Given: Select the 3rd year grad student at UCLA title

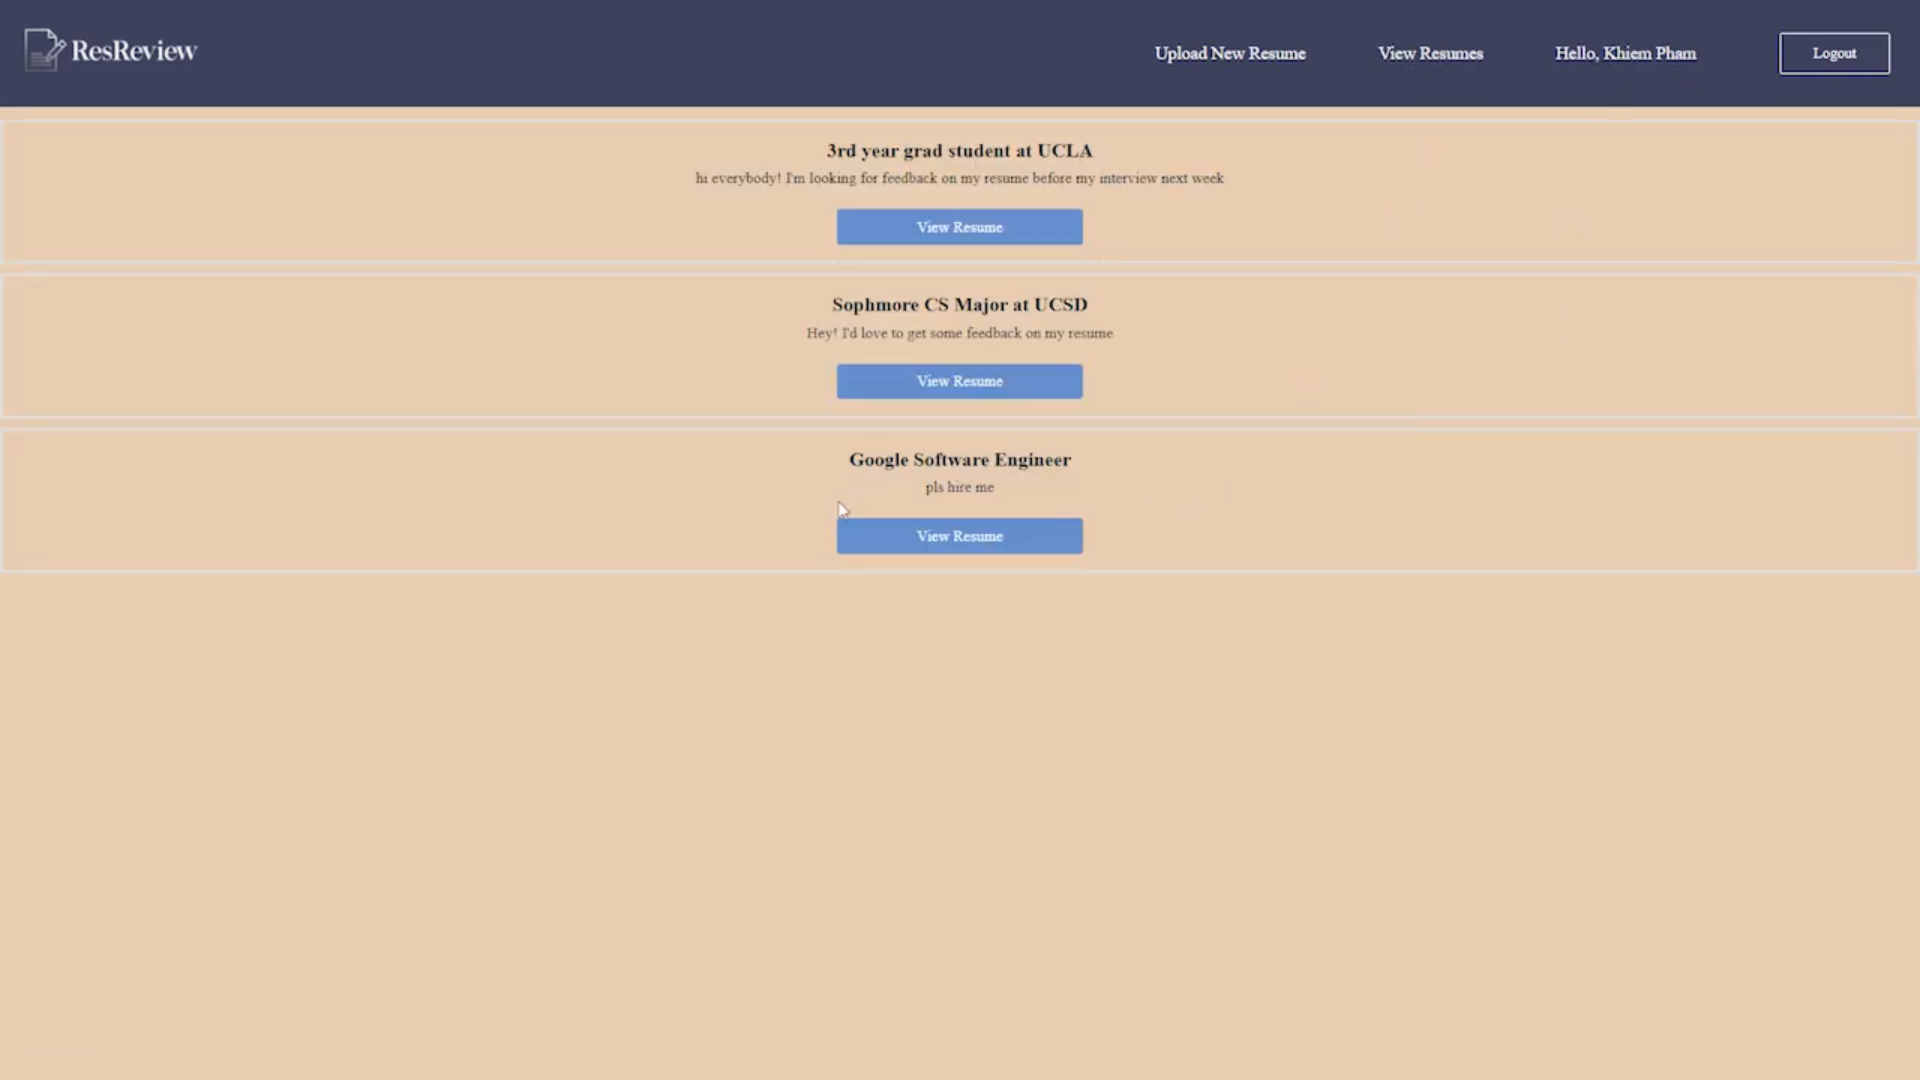Looking at the screenshot, I should point(959,151).
